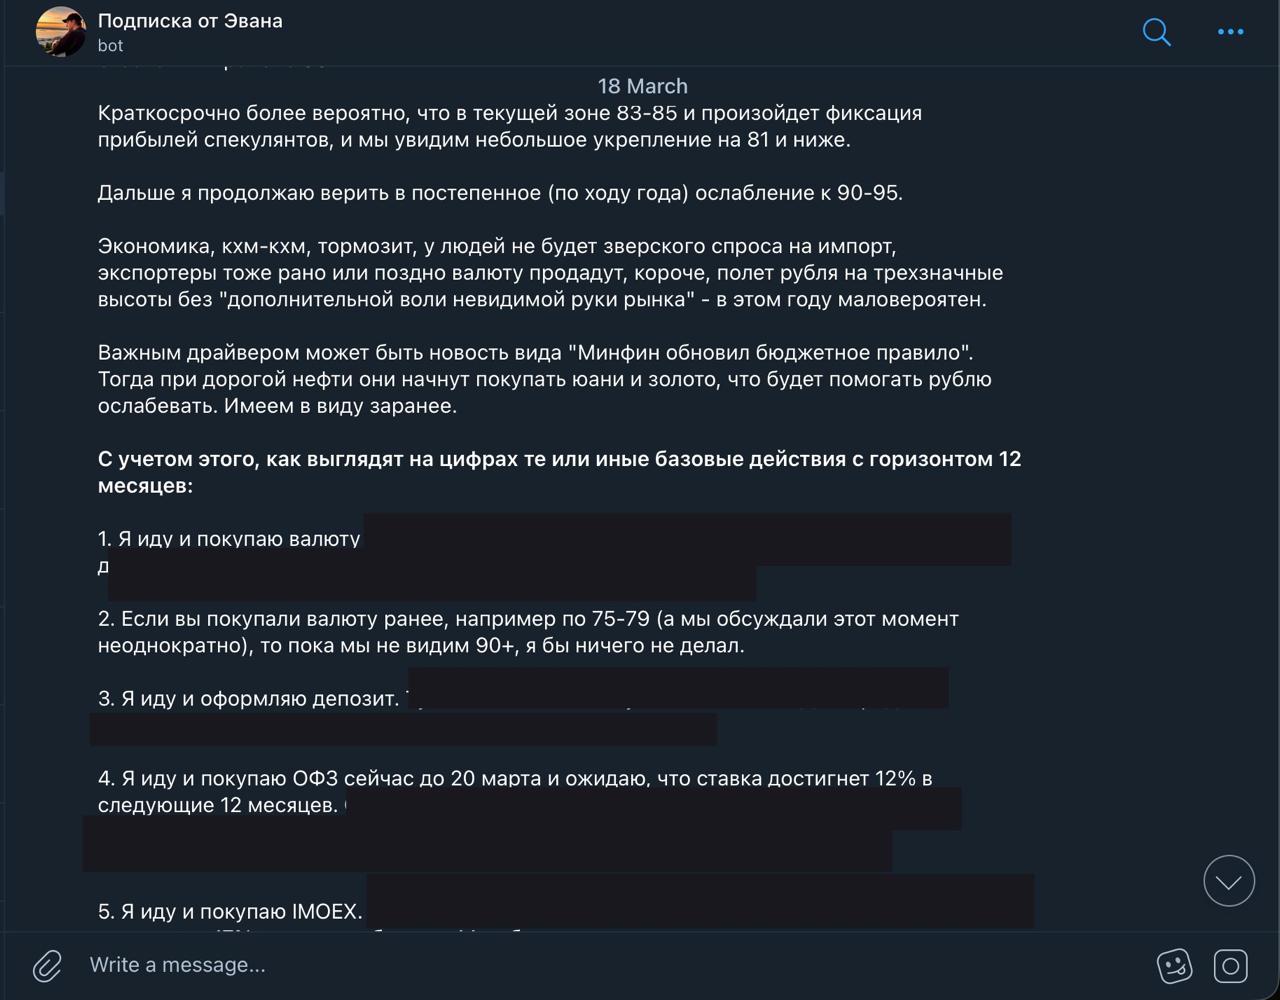Open the sticker and emoji panel
Screen dimensions: 1280x1000
(x=1174, y=965)
